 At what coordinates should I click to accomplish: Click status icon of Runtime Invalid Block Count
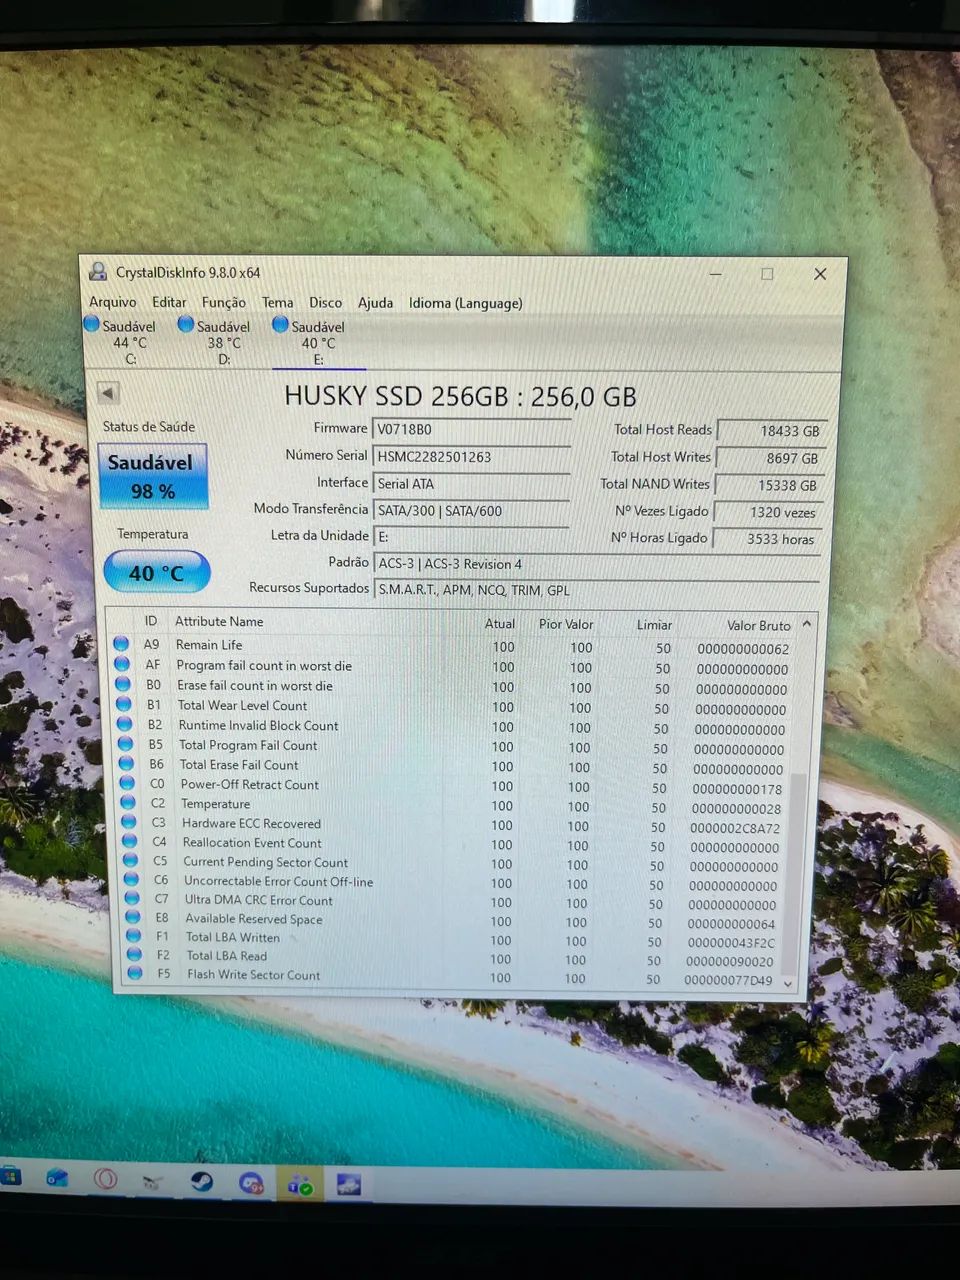[125, 724]
